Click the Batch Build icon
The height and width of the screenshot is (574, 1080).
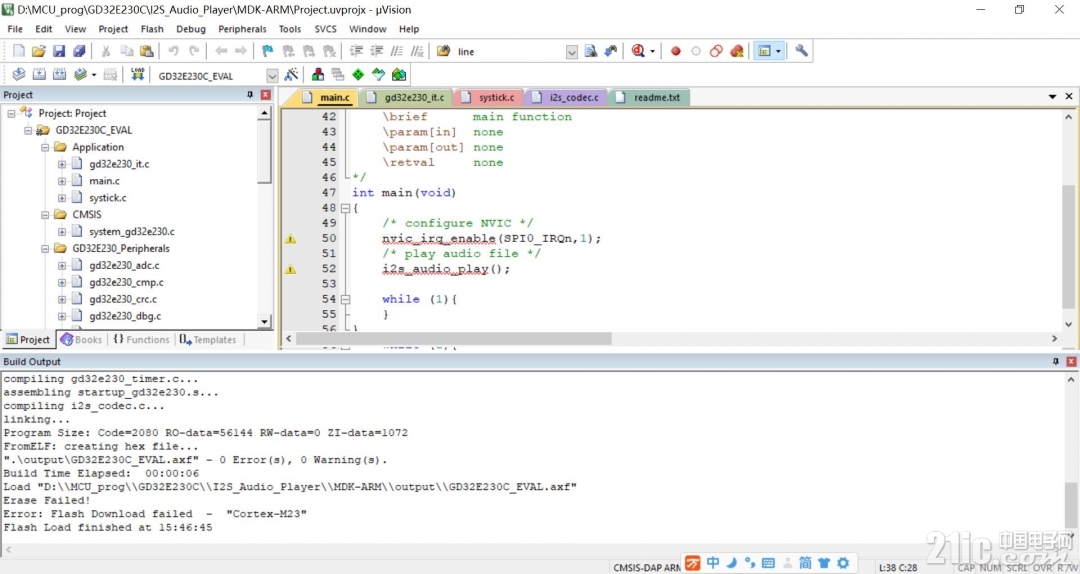(81, 74)
